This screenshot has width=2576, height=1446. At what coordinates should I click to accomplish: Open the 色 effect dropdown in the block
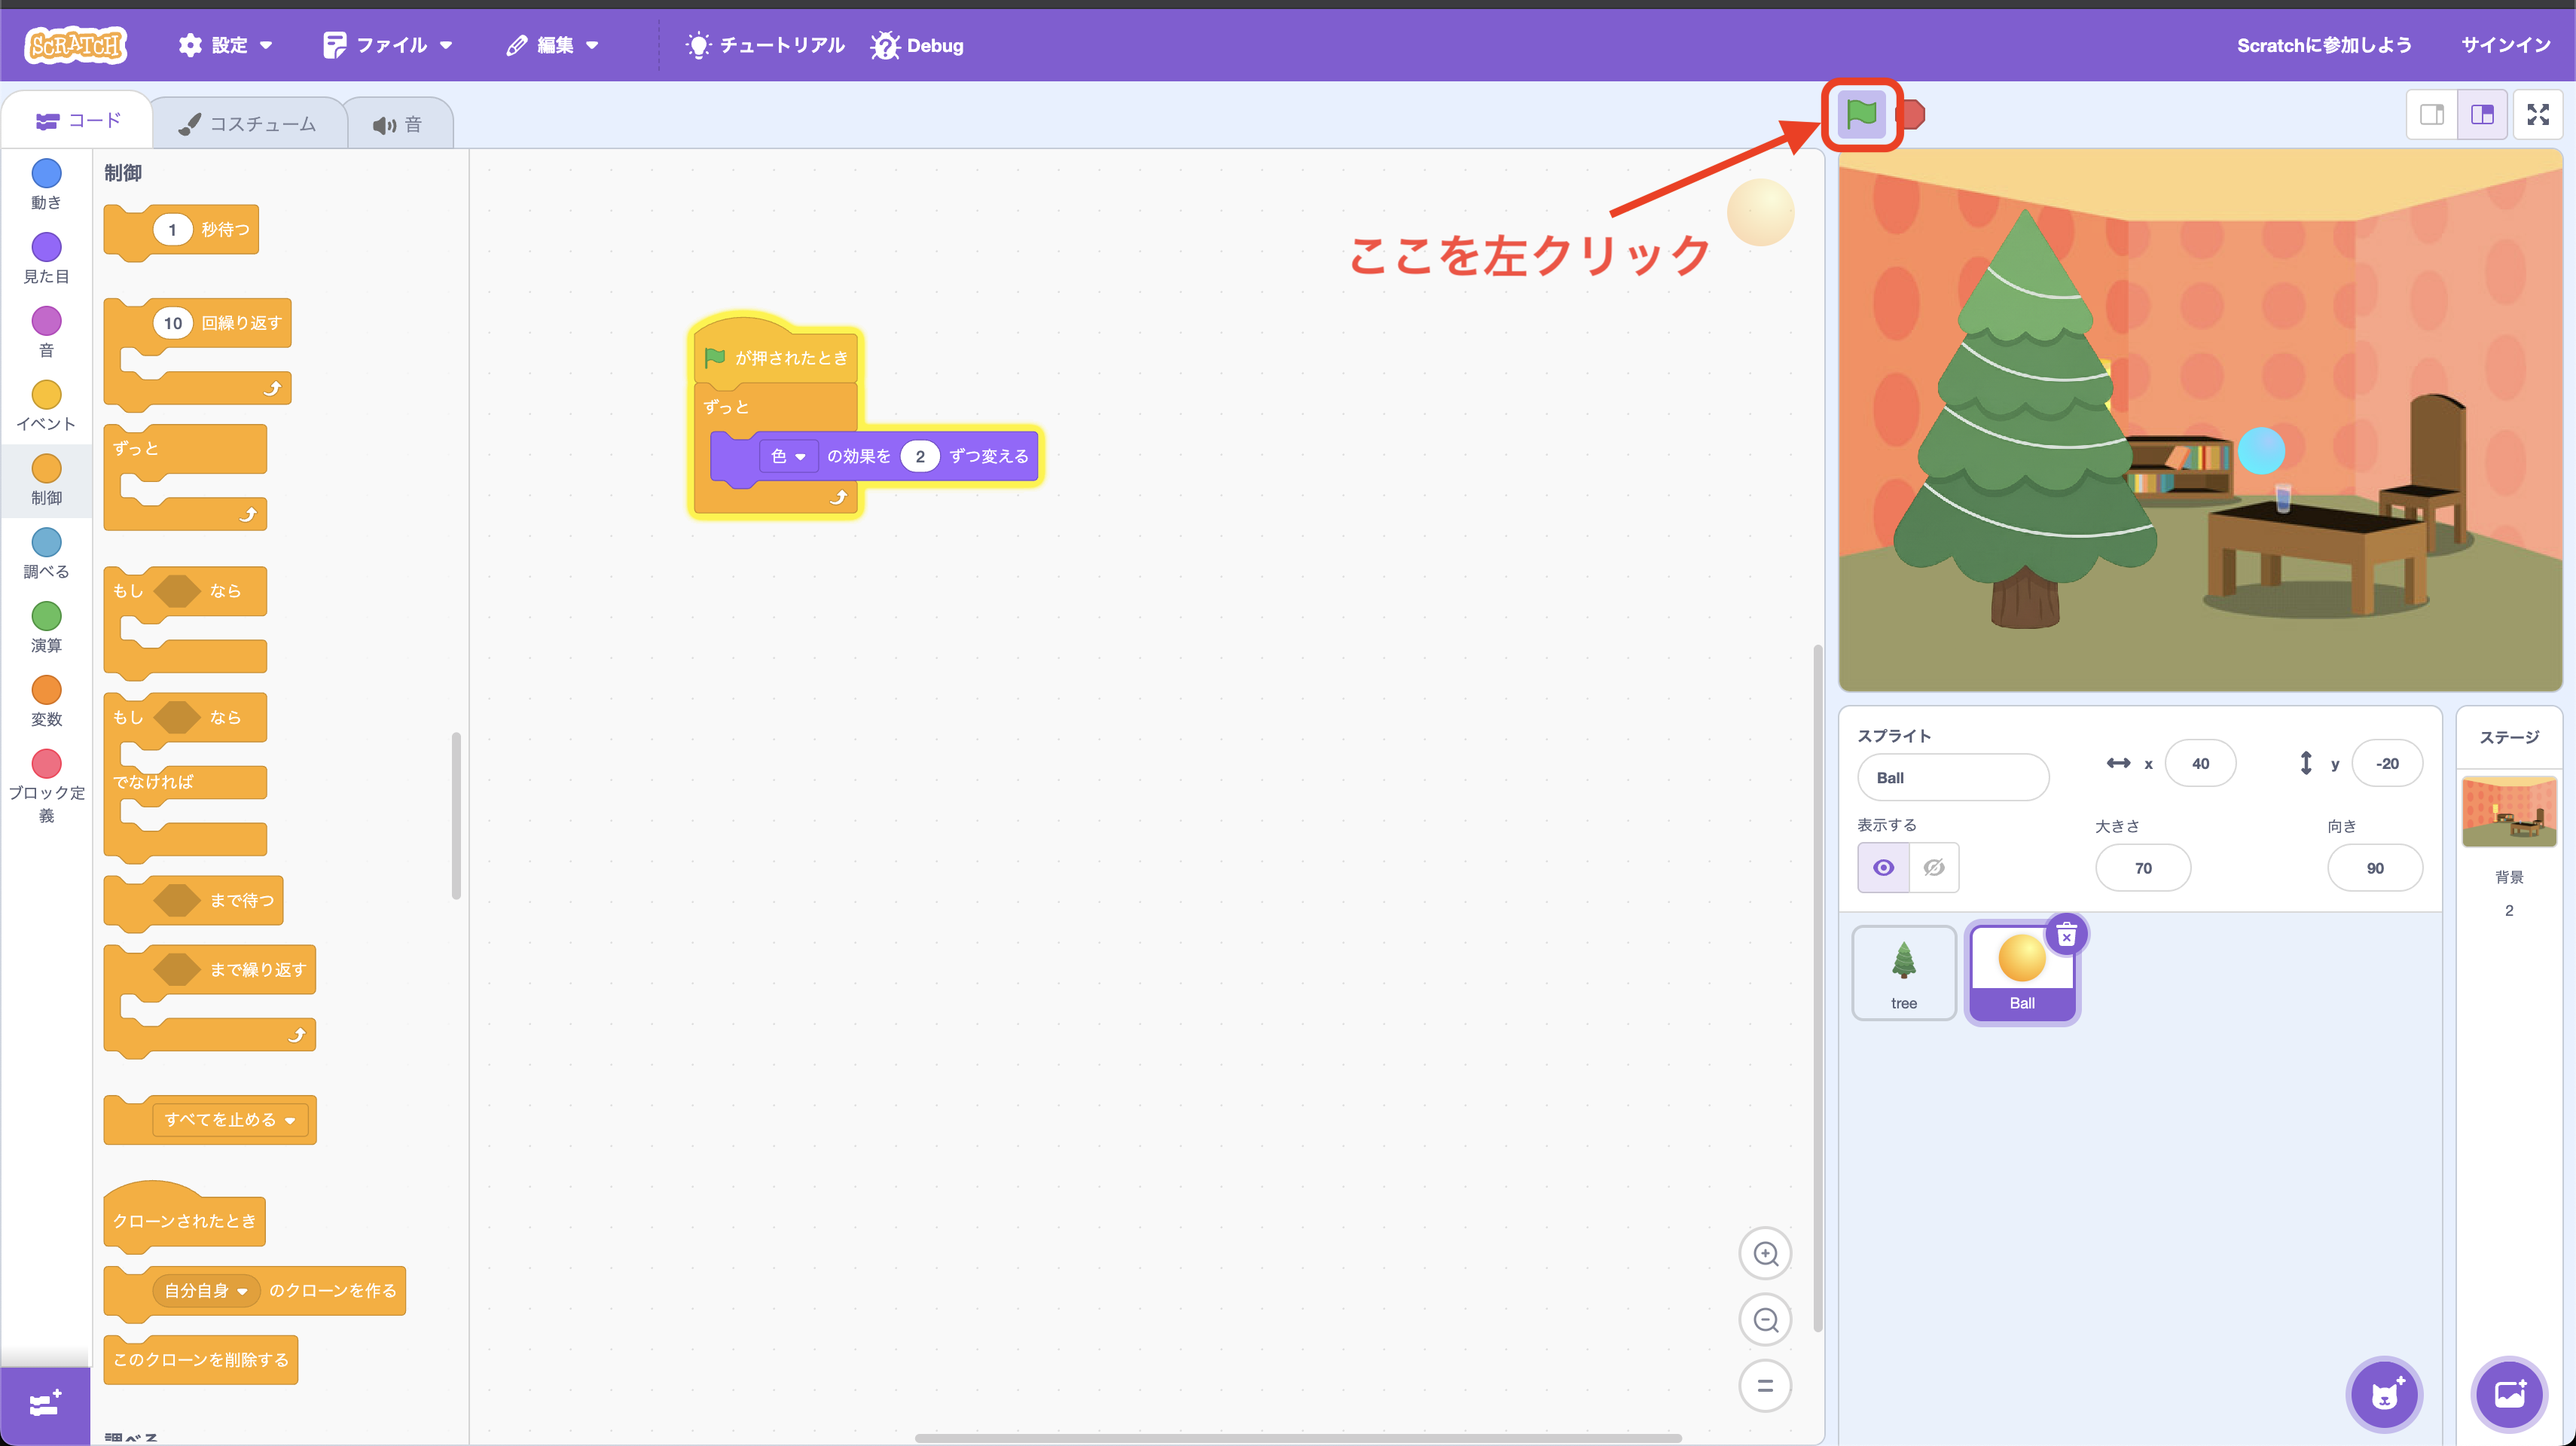click(789, 456)
